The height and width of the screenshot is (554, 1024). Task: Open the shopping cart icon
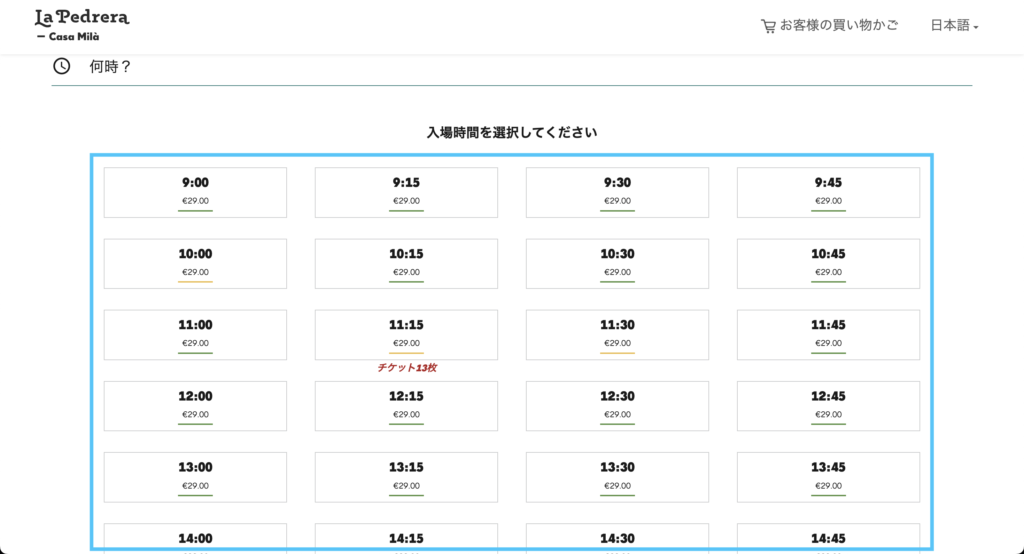pos(768,26)
